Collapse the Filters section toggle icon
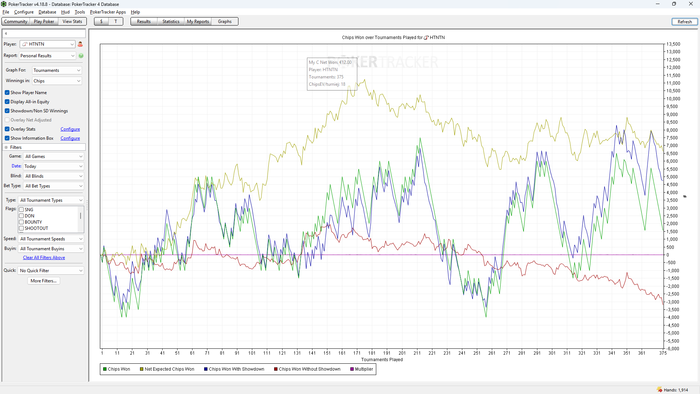700x394 pixels. tap(6, 147)
